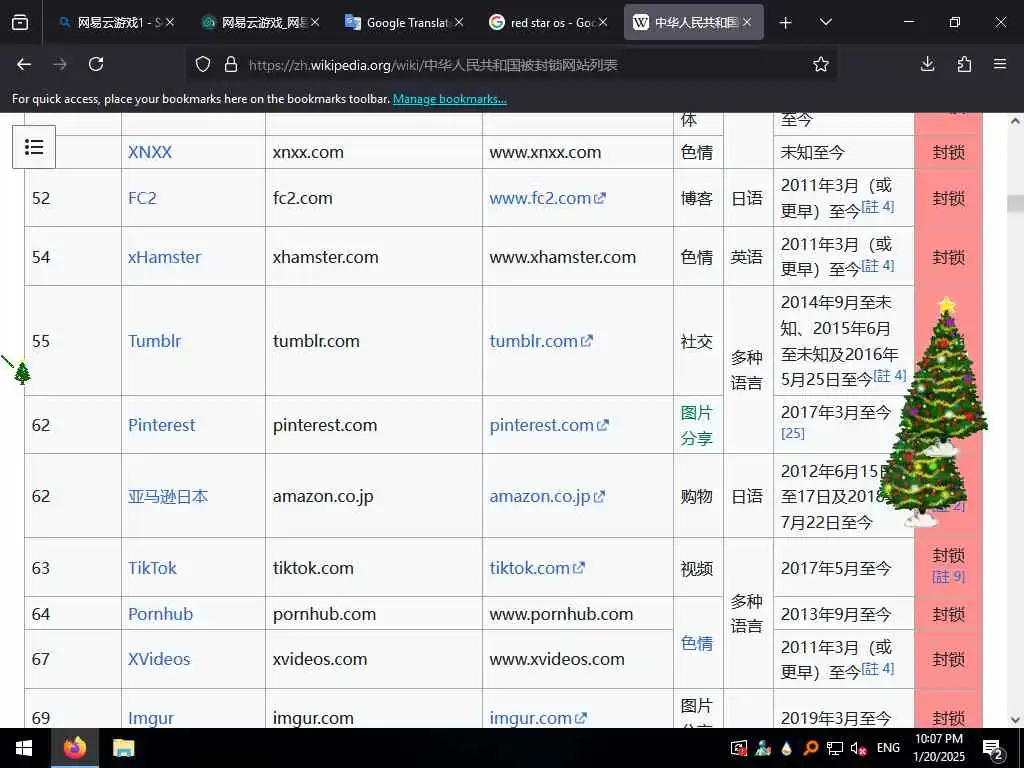The height and width of the screenshot is (768, 1024).
Task: Visit external link imgur.com
Action: pos(538,718)
